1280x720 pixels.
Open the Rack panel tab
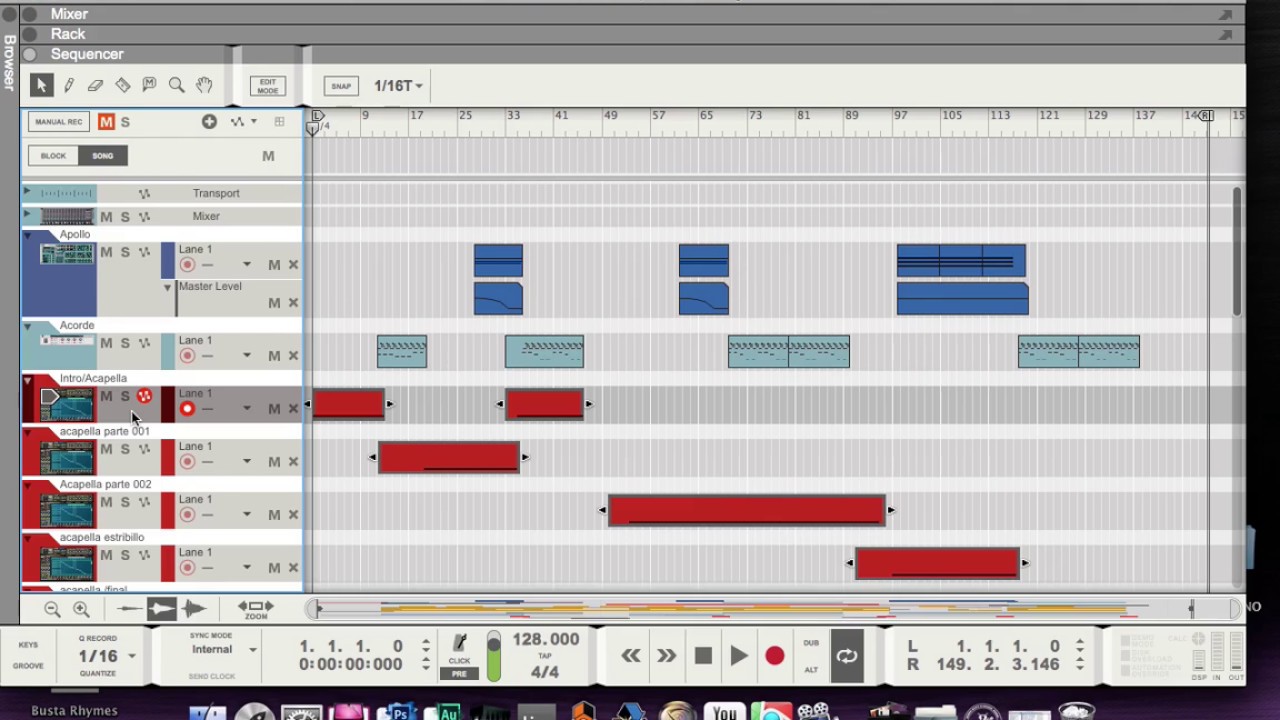click(x=68, y=34)
